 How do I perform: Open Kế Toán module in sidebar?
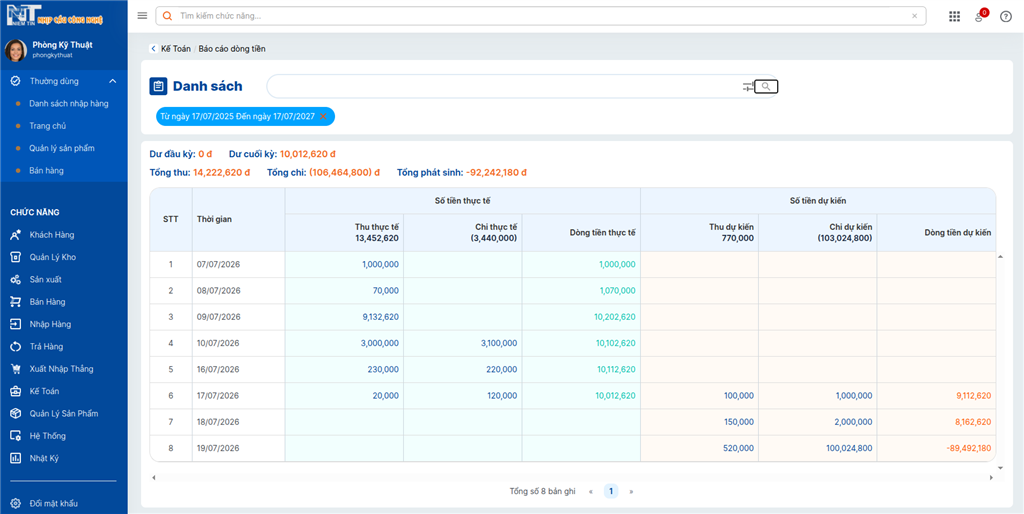(x=44, y=391)
